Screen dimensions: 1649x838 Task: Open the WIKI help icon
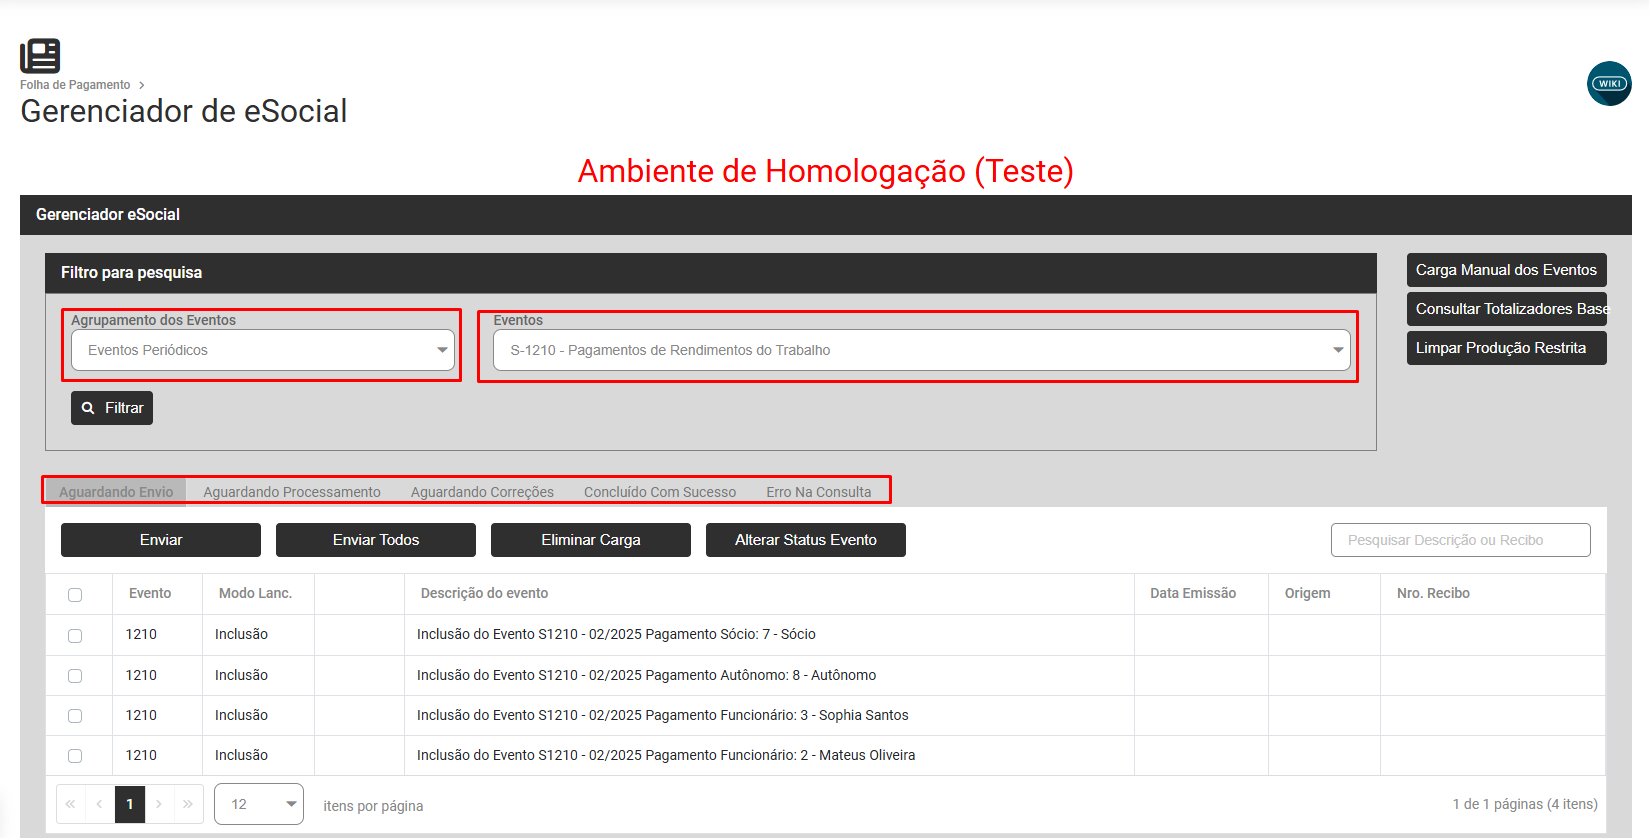(1609, 84)
